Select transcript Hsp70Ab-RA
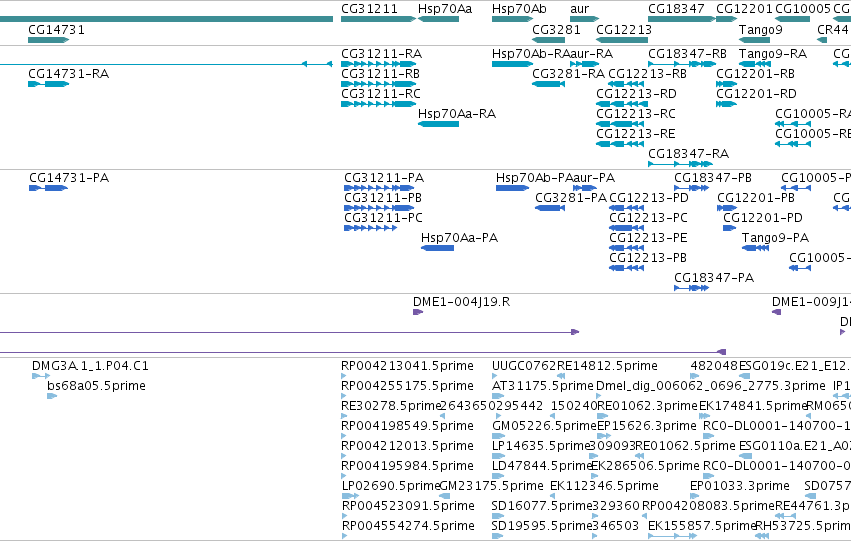 click(512, 64)
